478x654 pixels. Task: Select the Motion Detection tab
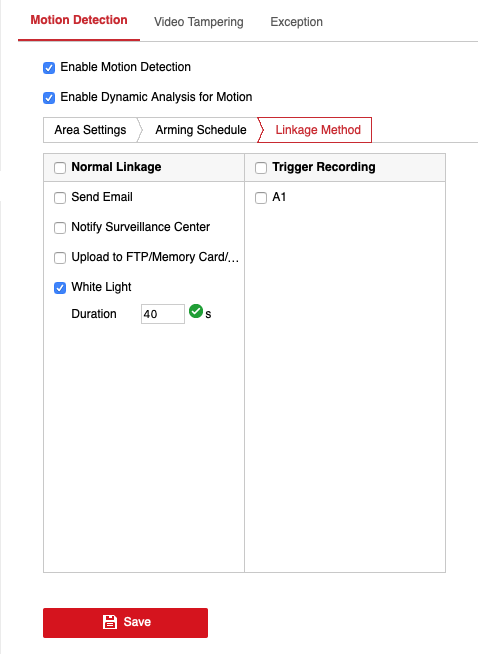(79, 20)
